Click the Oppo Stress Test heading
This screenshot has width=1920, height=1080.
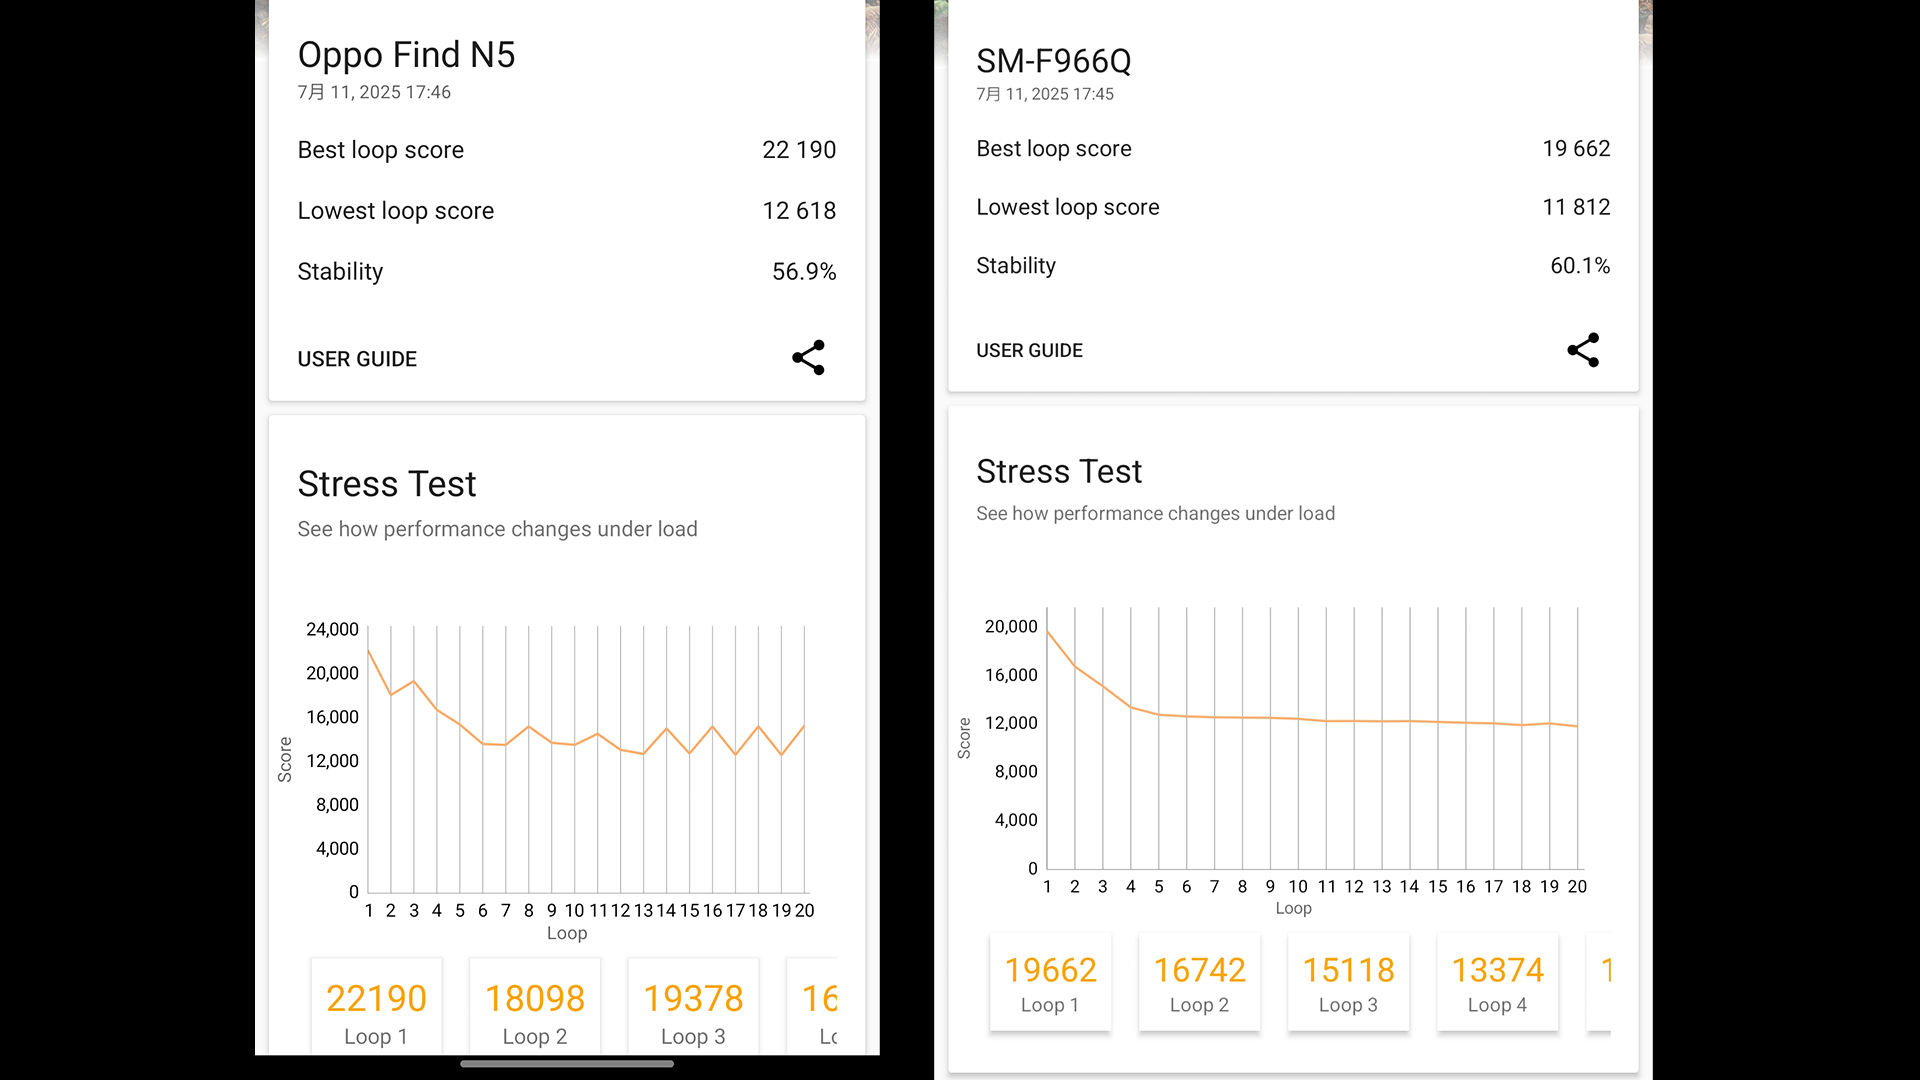(387, 484)
